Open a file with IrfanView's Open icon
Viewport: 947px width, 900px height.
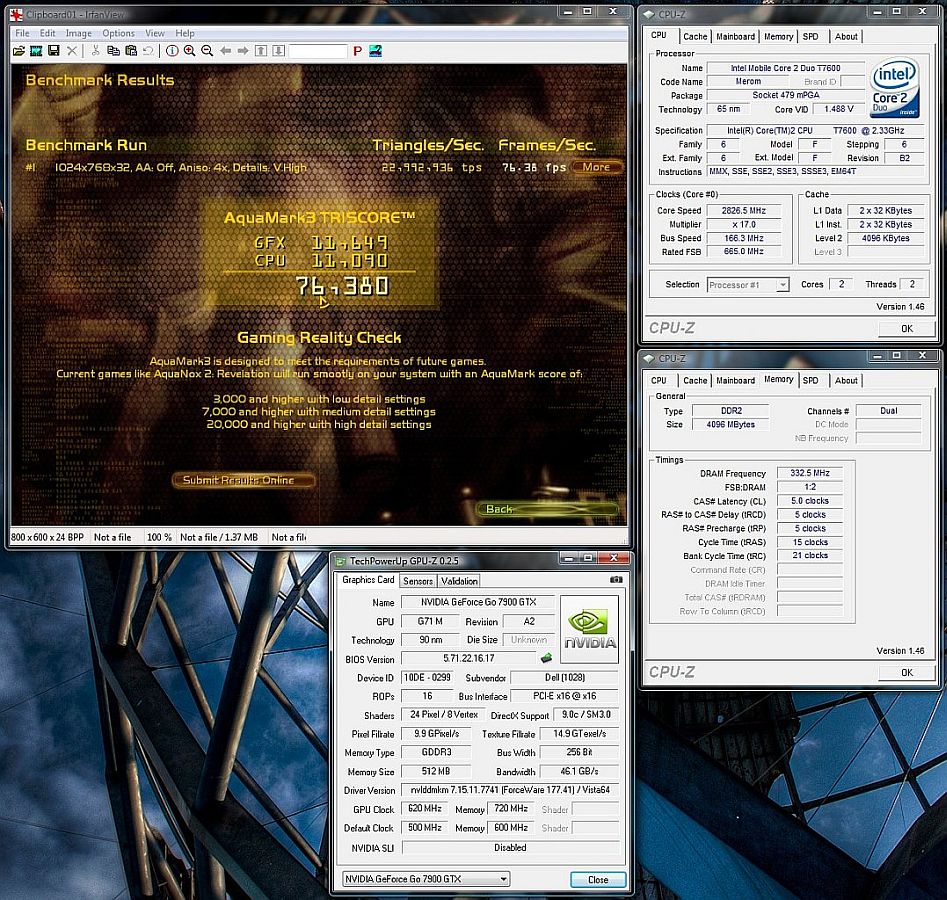coord(19,51)
